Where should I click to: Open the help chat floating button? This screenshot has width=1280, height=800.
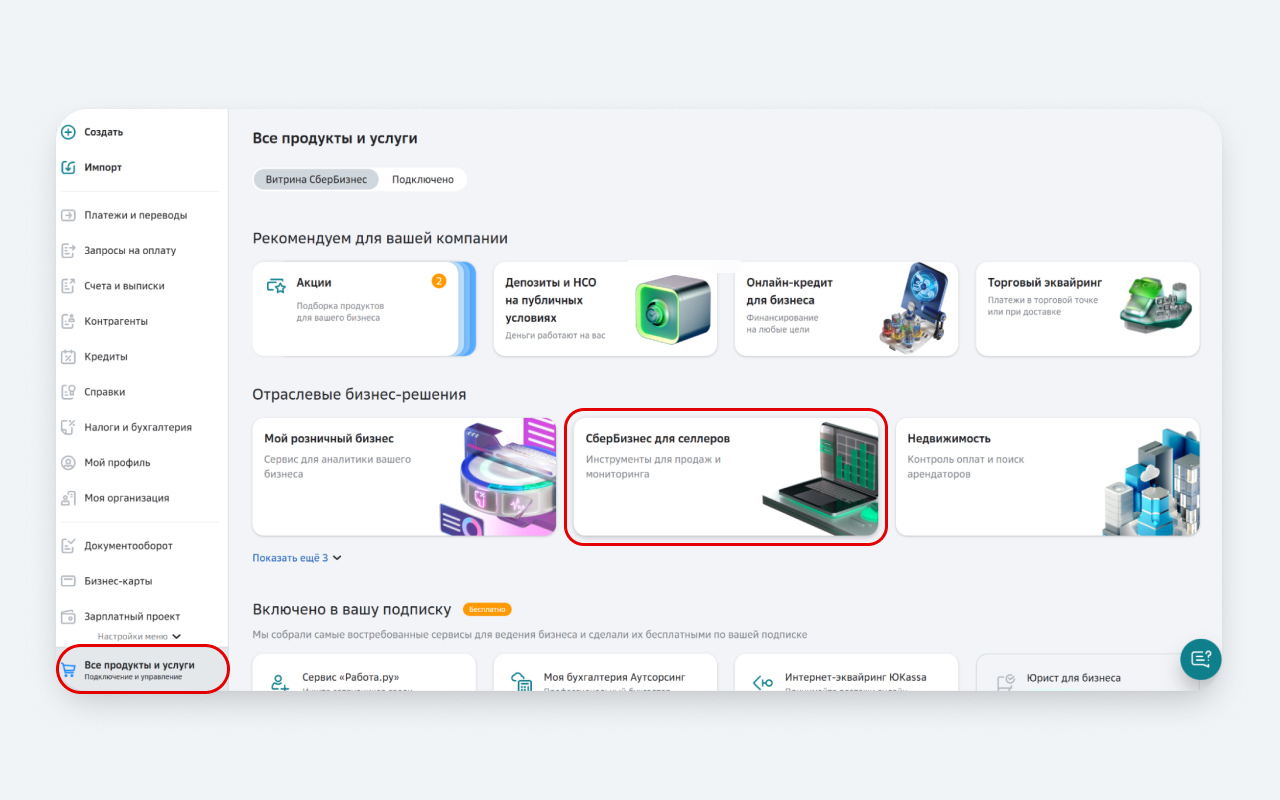pos(1201,659)
